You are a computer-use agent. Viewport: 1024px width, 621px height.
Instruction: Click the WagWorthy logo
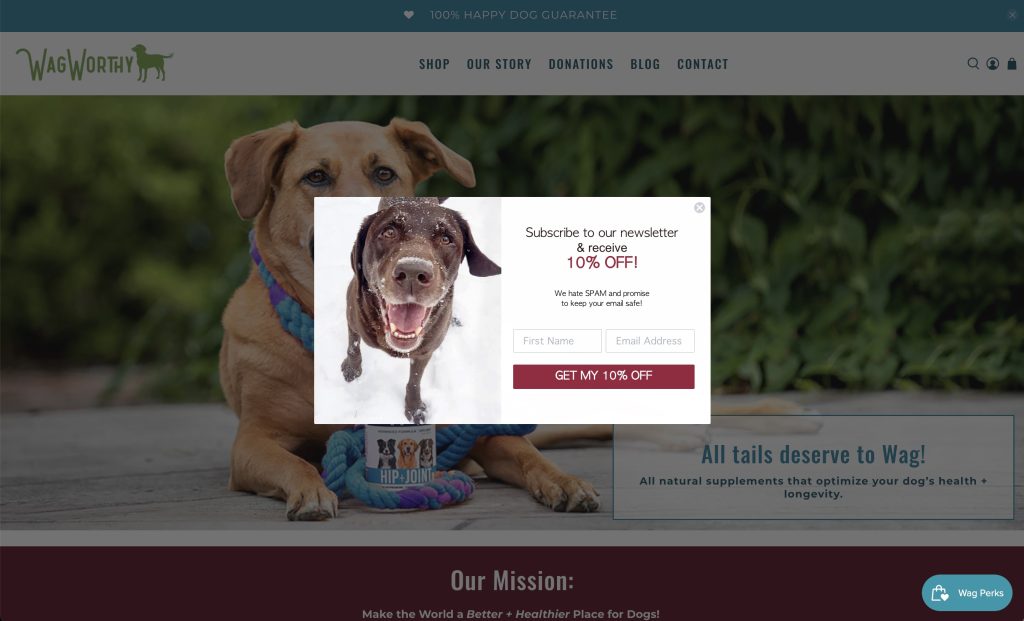click(x=95, y=63)
